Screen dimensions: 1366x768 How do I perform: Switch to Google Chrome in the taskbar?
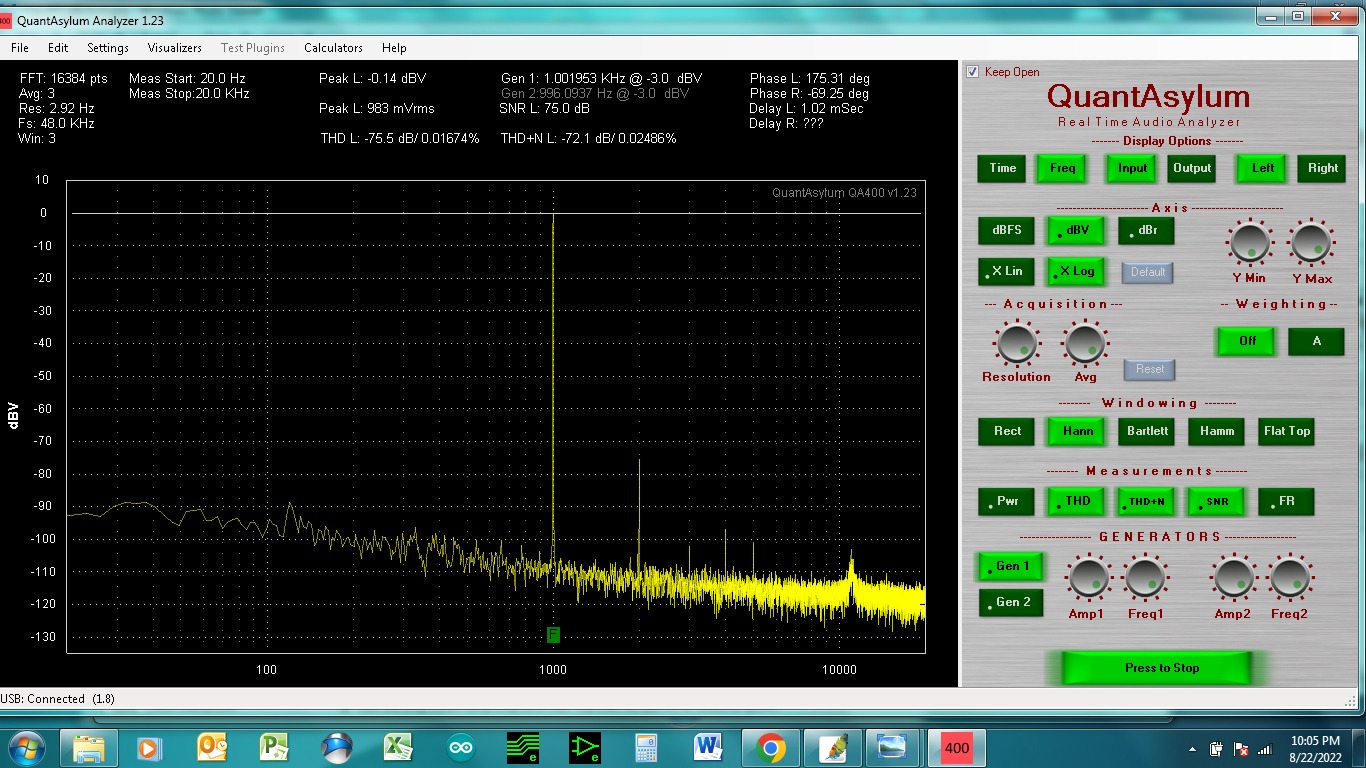point(770,748)
